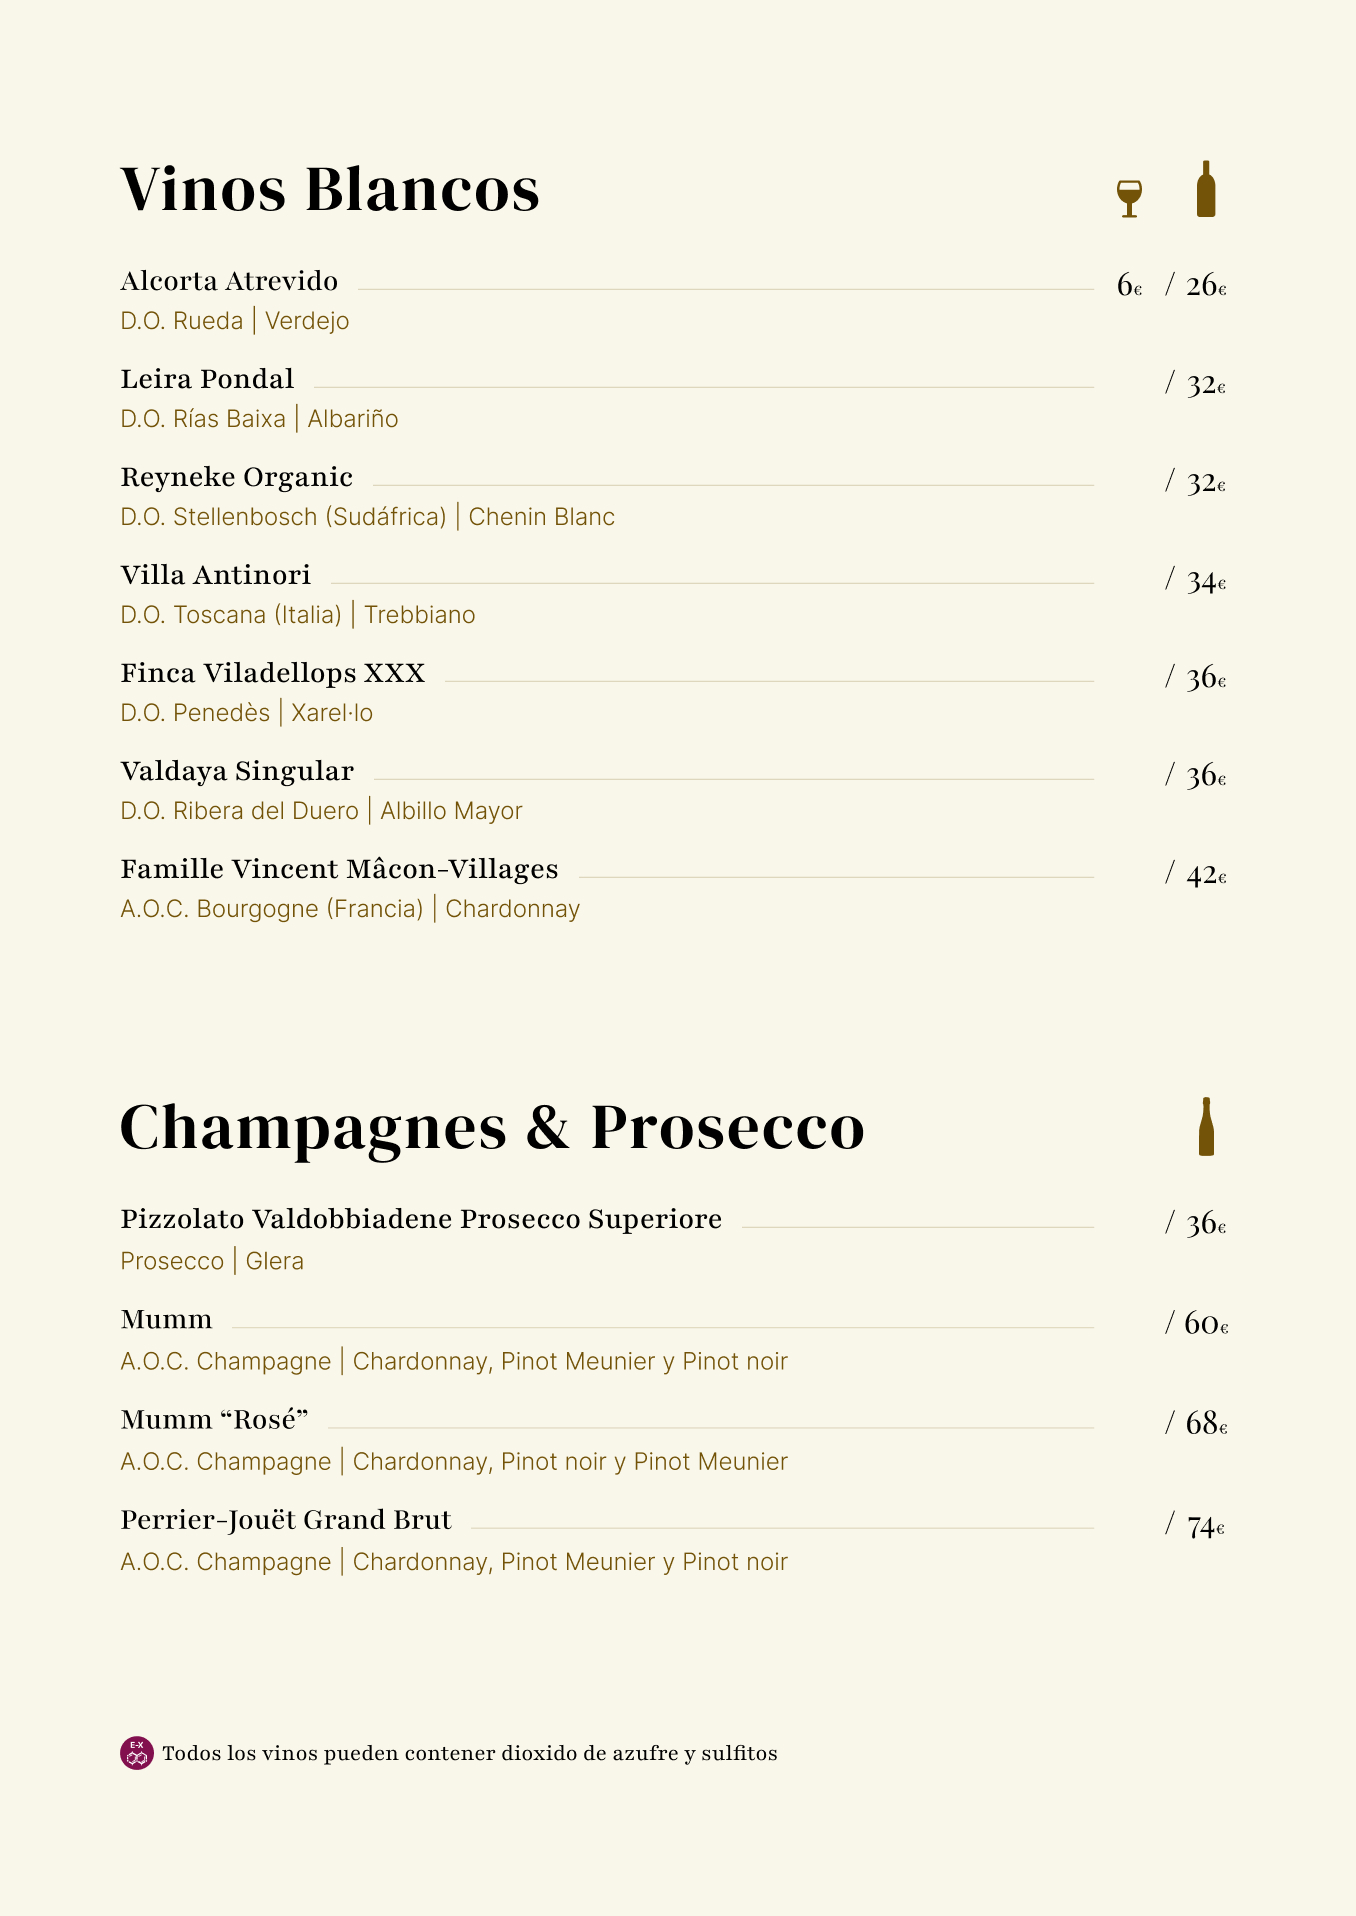Click the Mumm "Rosé" champagne name

point(214,1420)
